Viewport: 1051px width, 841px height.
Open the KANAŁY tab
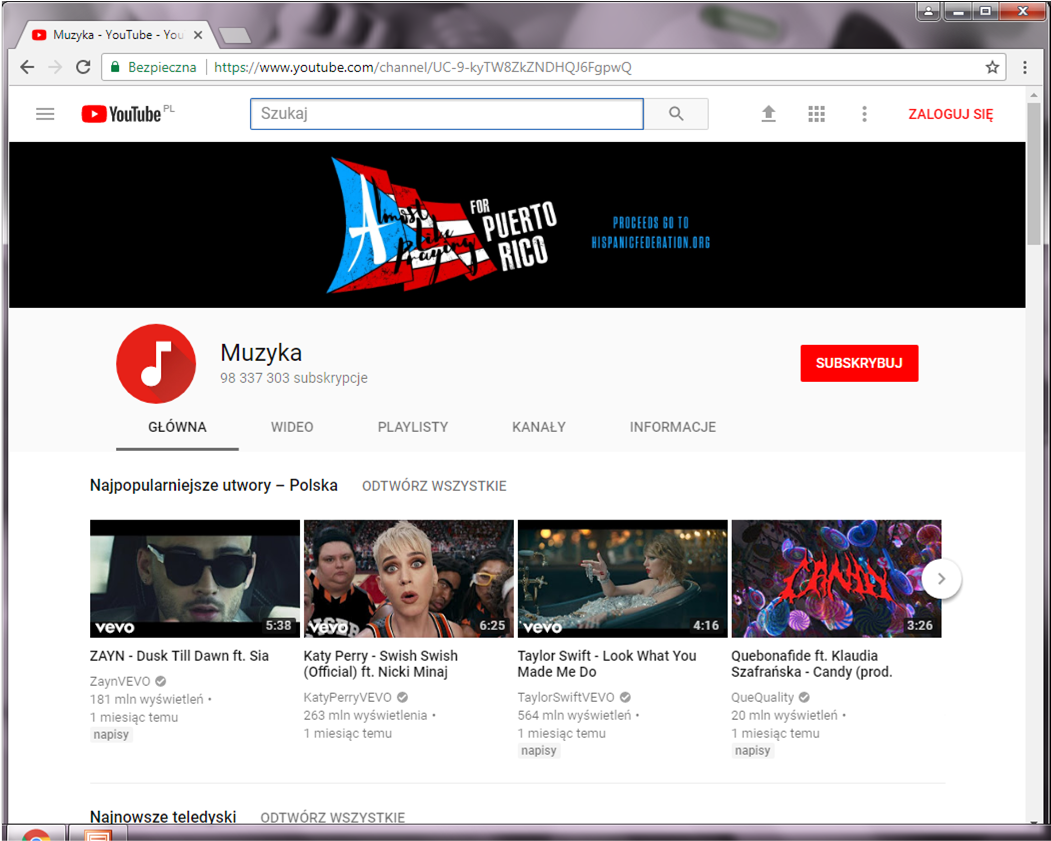tap(539, 427)
